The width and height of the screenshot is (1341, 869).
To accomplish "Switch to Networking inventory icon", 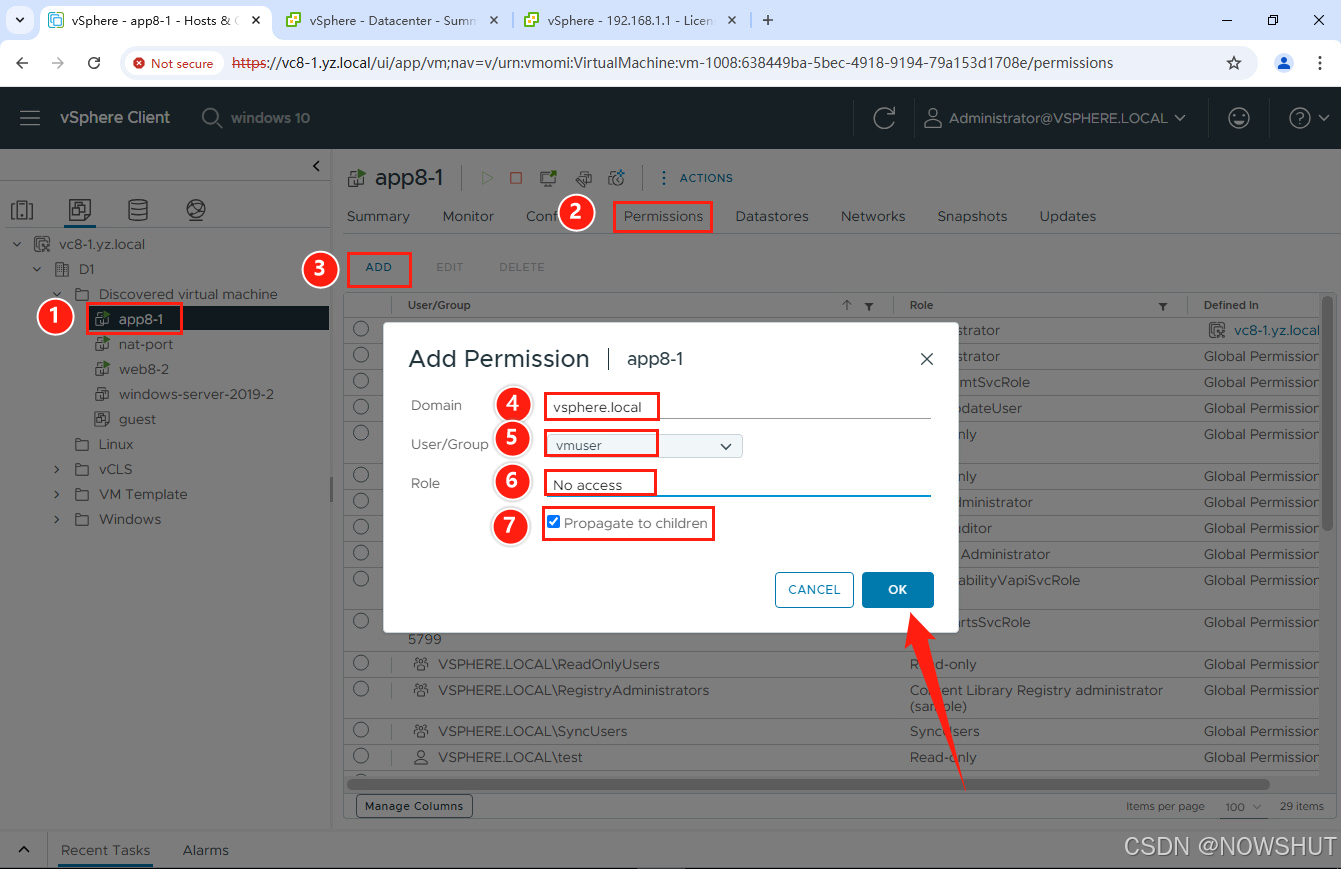I will pos(196,210).
